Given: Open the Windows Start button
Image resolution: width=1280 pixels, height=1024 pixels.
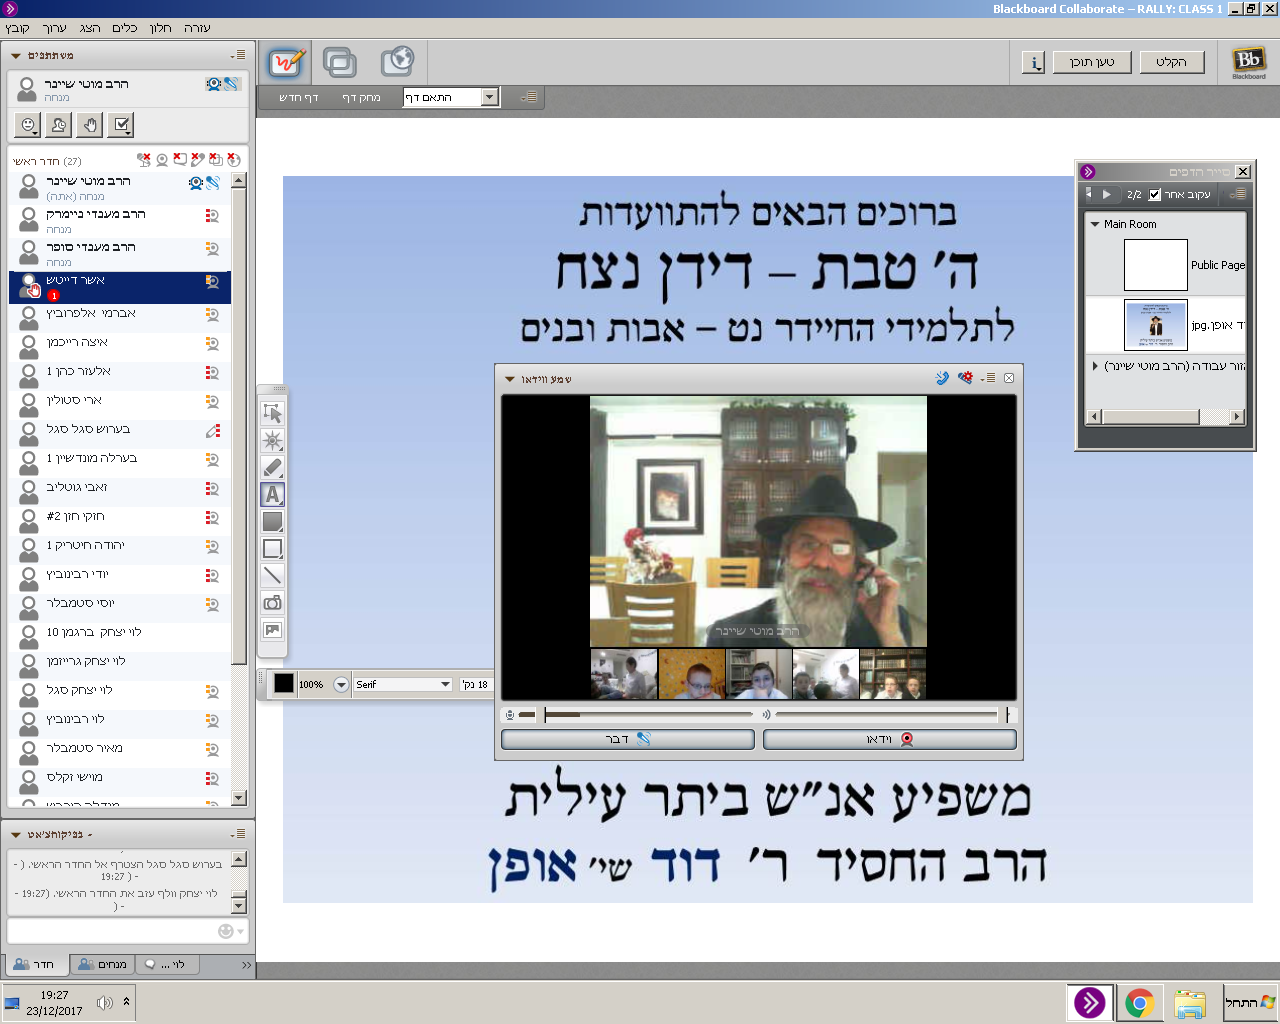Looking at the screenshot, I should click(x=1250, y=1002).
